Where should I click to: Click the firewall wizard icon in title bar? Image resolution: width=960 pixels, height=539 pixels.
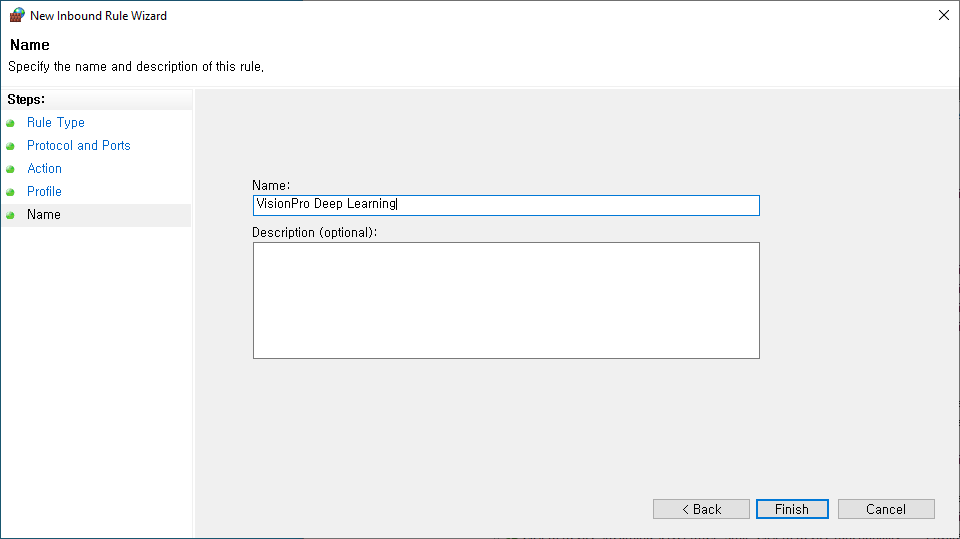(17, 15)
